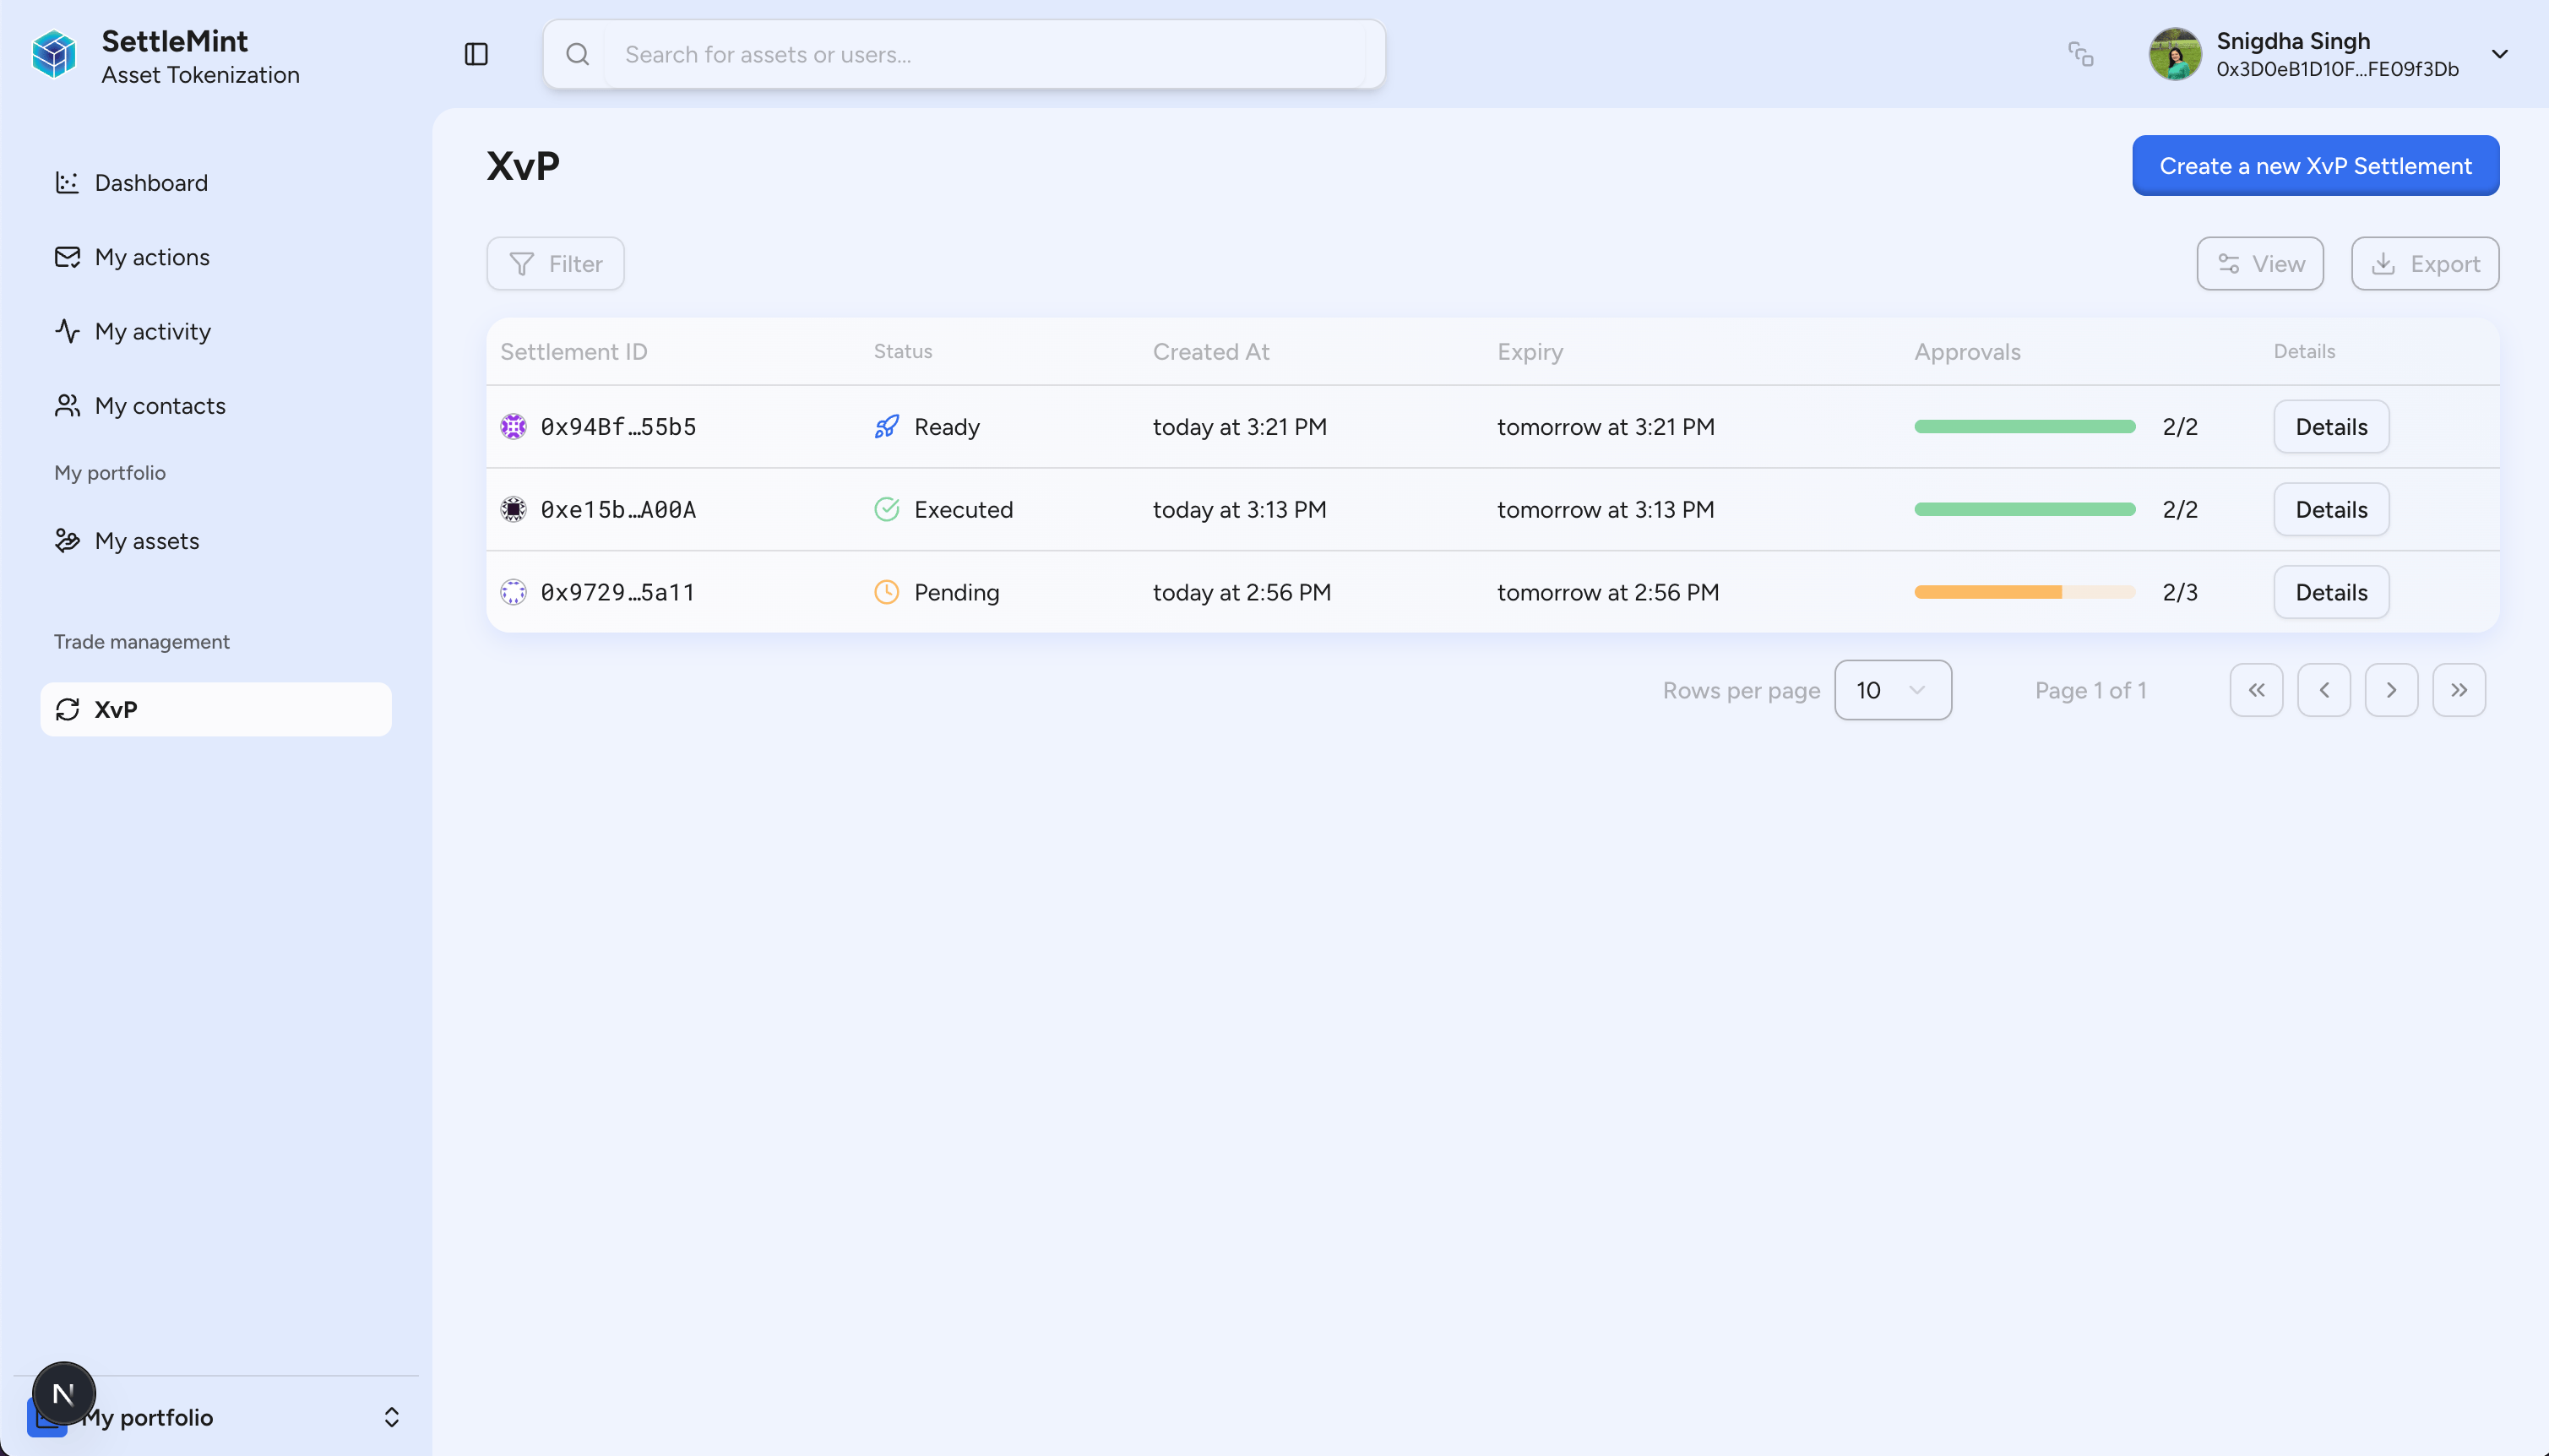The width and height of the screenshot is (2549, 1456).
Task: Open the Rows per page dropdown
Action: click(1892, 690)
